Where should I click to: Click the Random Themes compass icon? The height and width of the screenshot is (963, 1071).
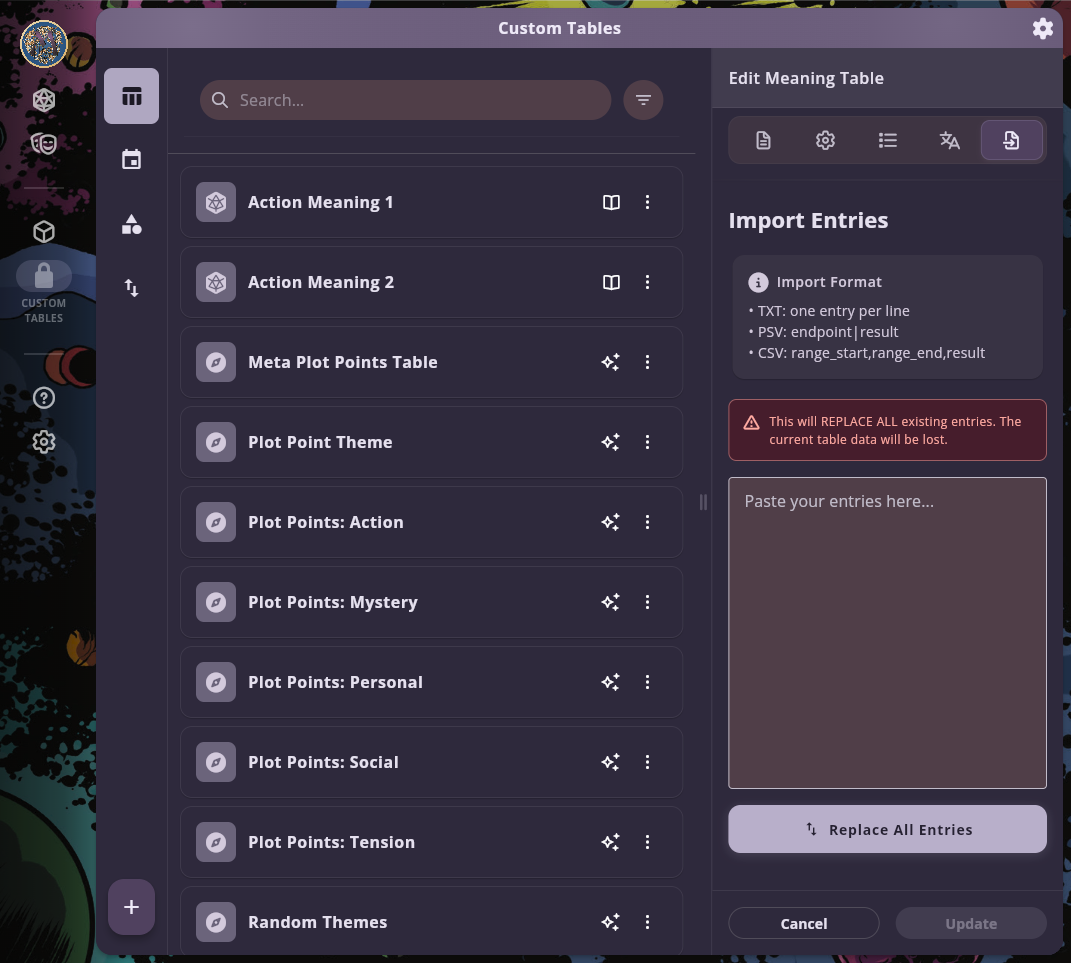[216, 921]
